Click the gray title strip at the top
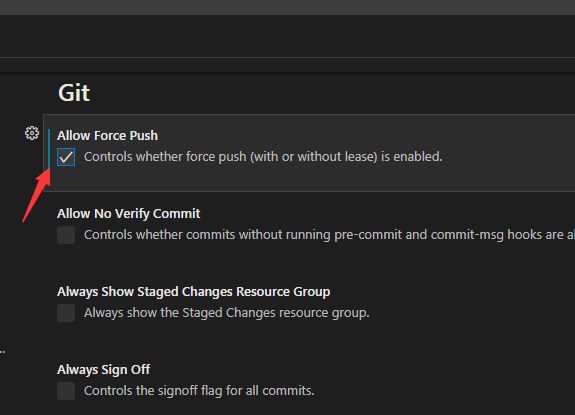Viewport: 575px width, 415px height. [x=288, y=7]
